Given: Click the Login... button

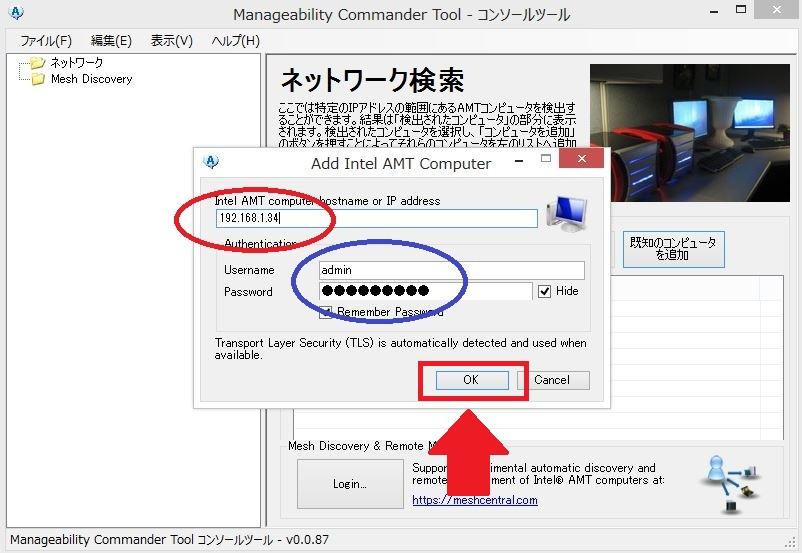Looking at the screenshot, I should (350, 483).
